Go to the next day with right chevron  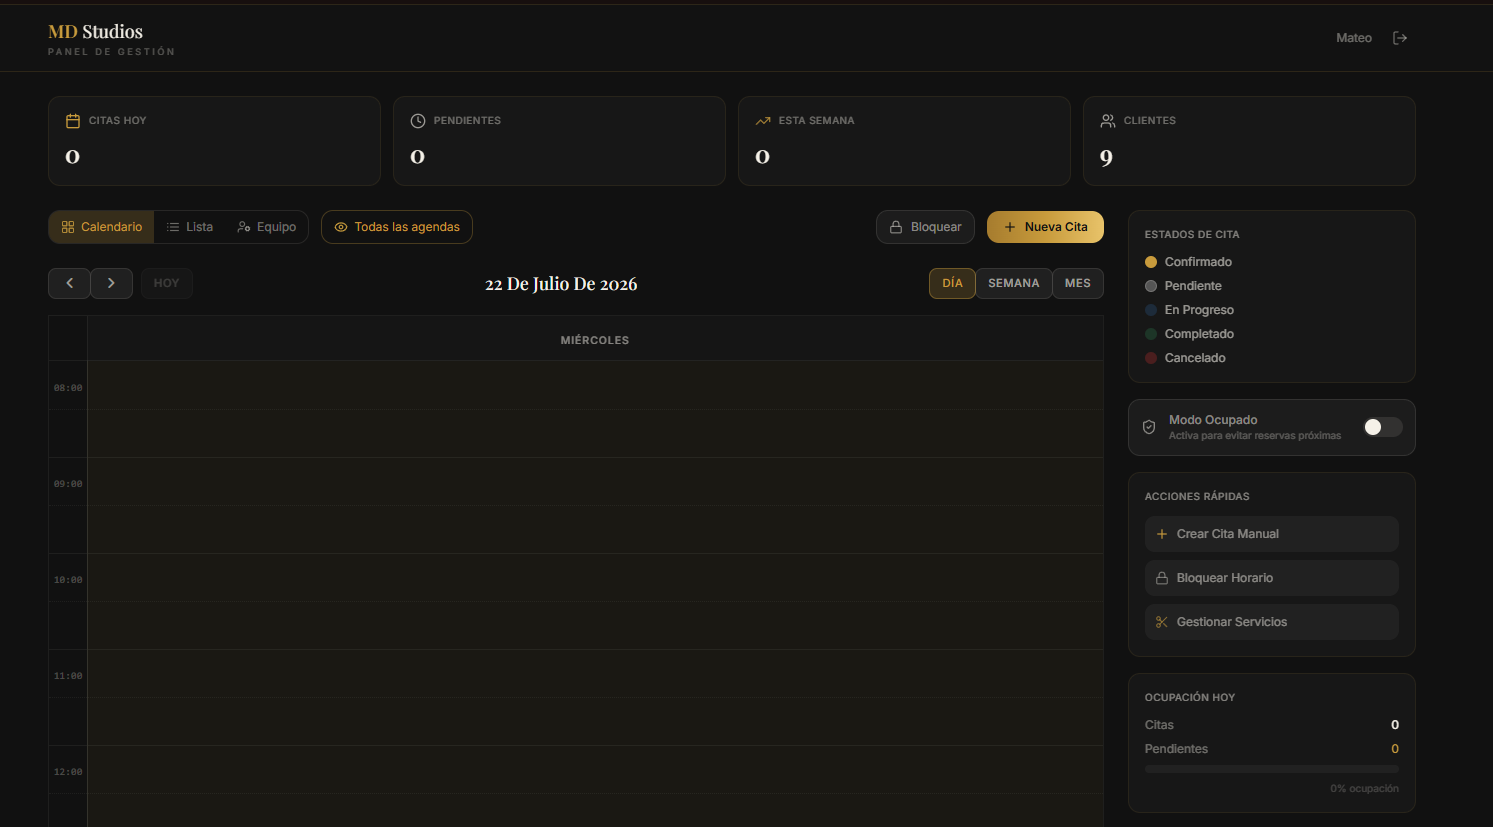(x=111, y=283)
